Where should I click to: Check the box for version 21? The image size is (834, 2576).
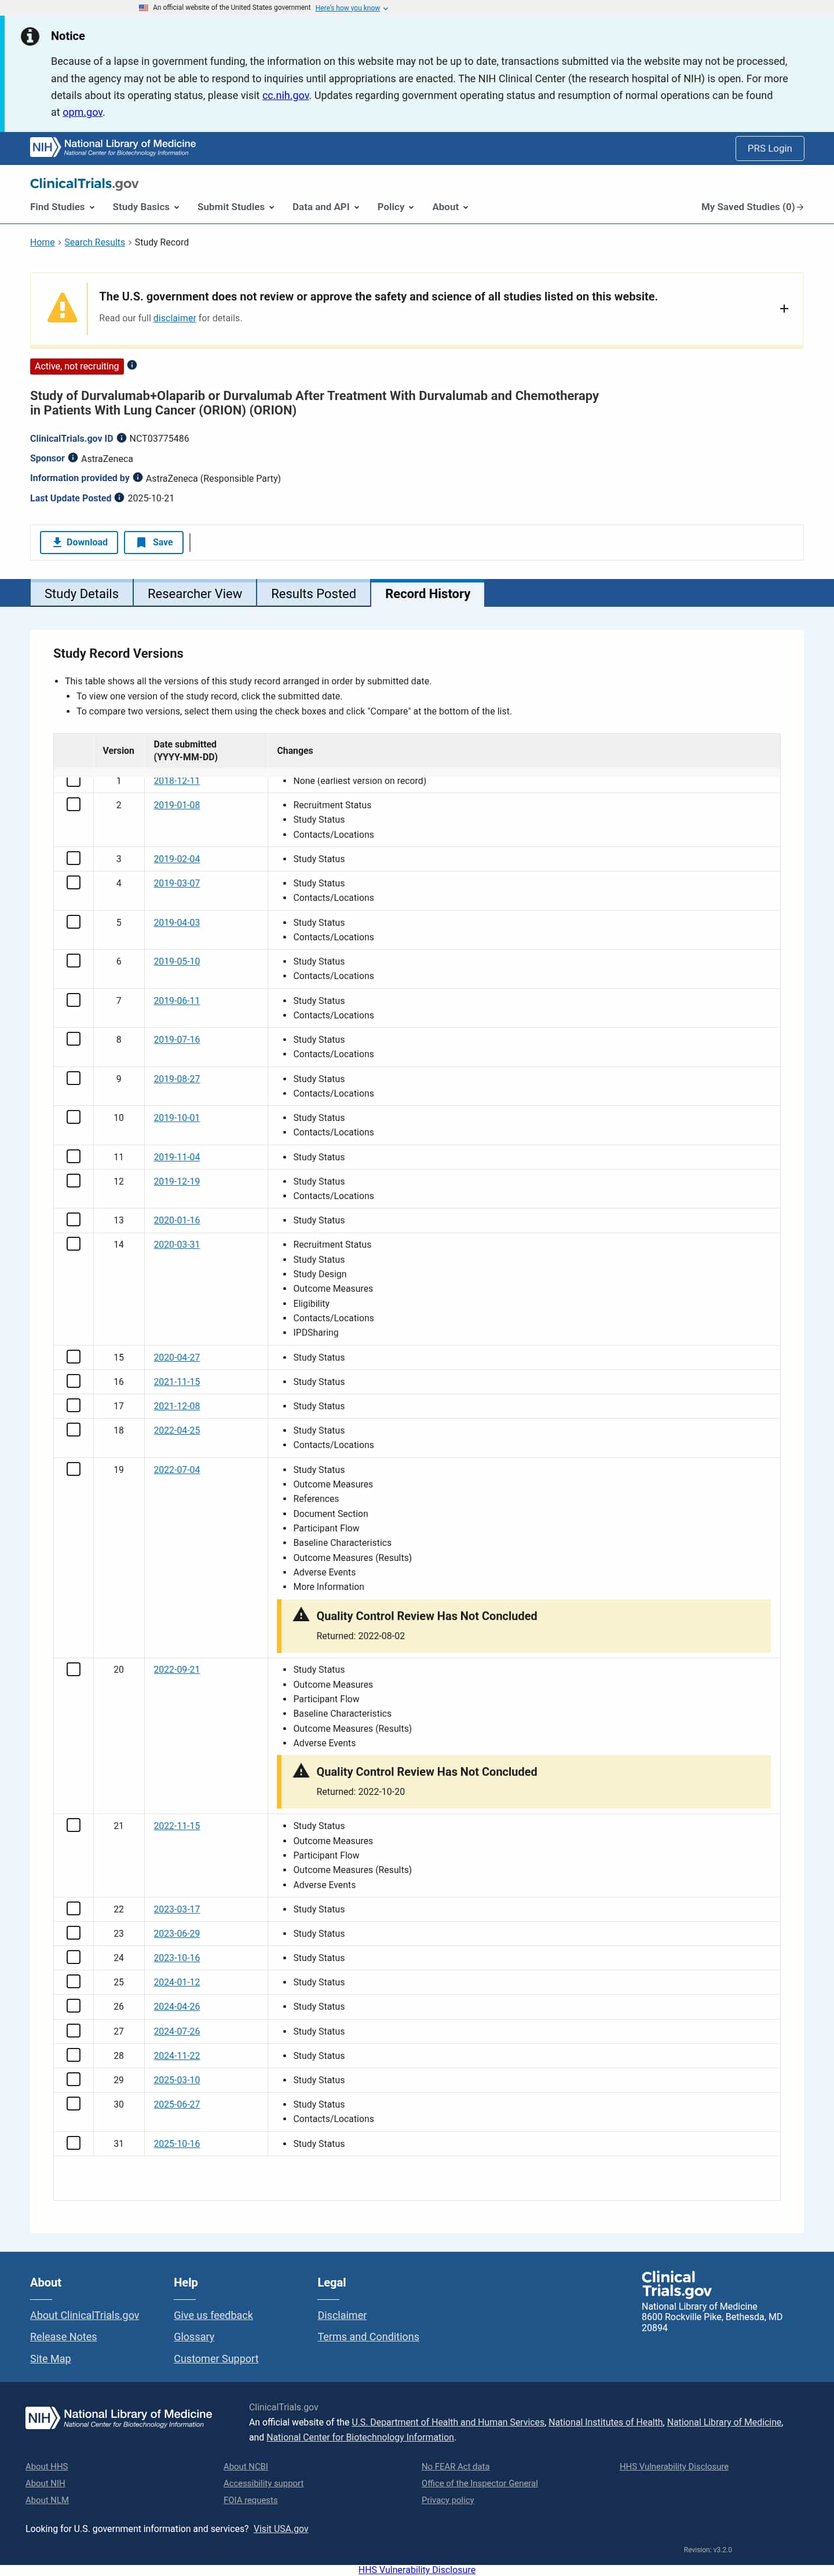[73, 1825]
